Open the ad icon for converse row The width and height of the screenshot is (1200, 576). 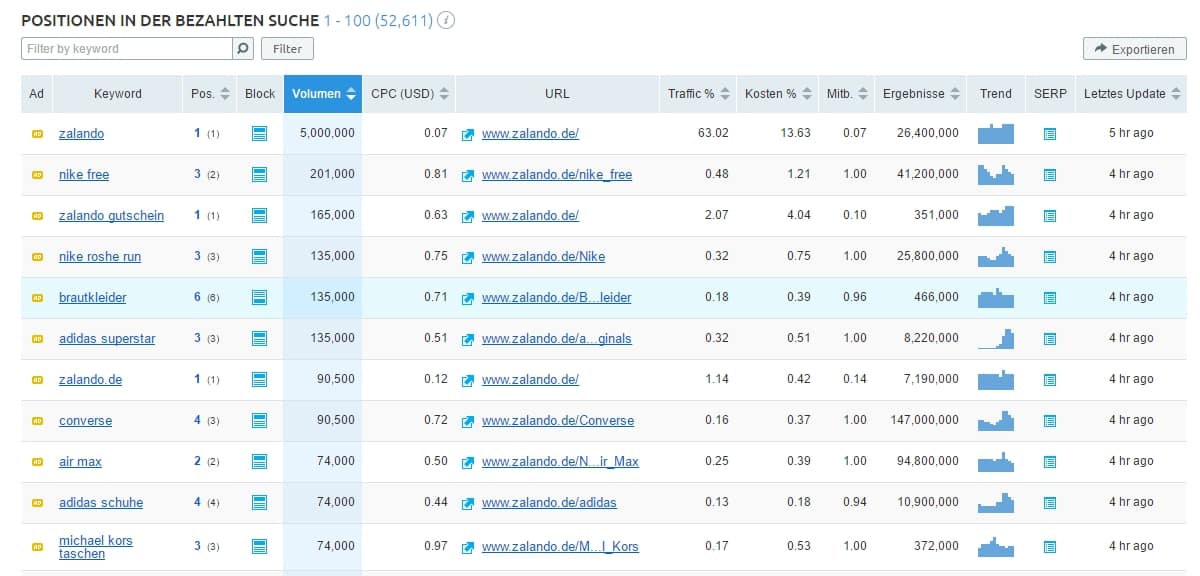37,420
